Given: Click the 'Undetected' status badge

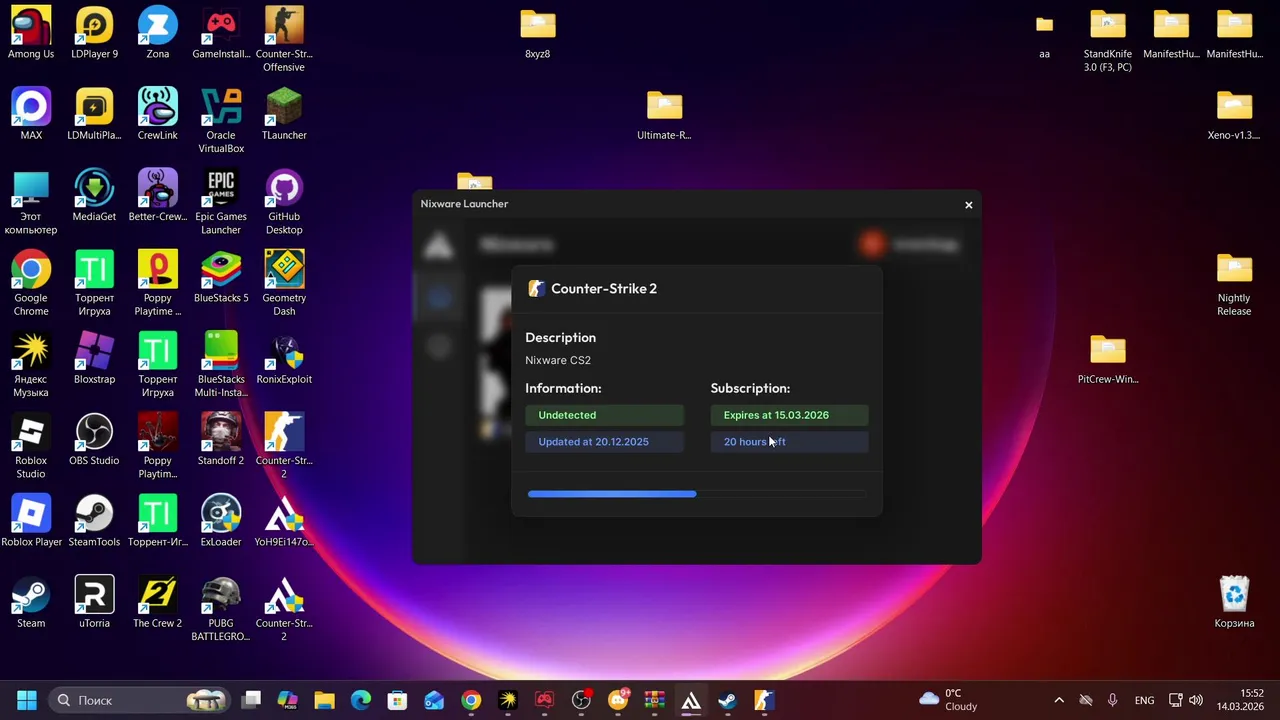Looking at the screenshot, I should [605, 415].
